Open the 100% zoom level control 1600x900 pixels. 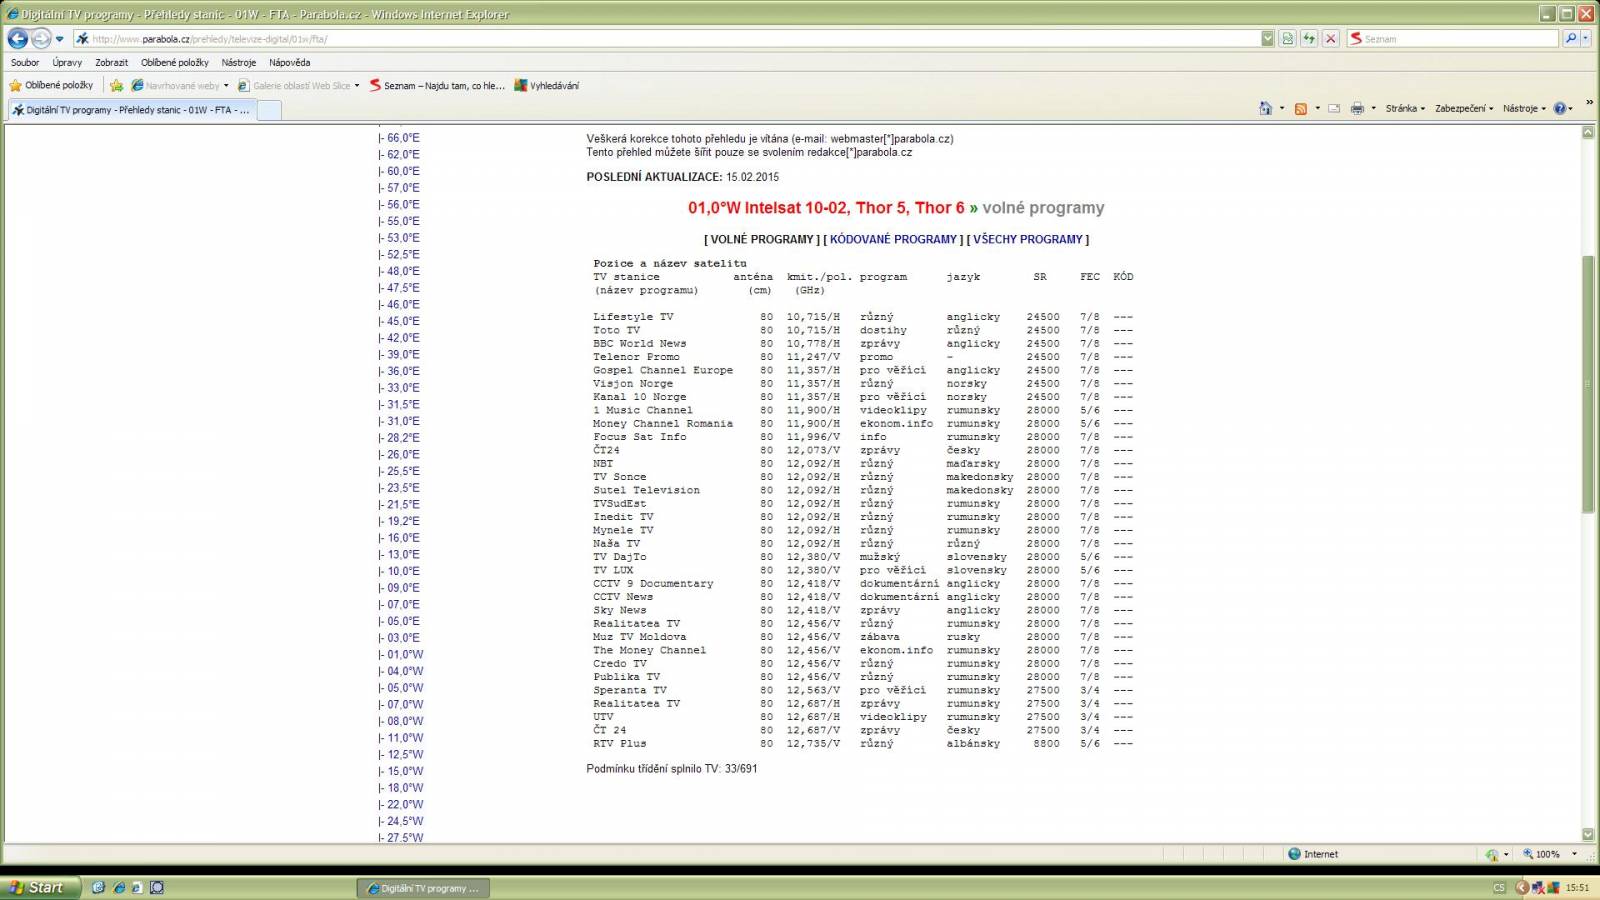[1550, 854]
